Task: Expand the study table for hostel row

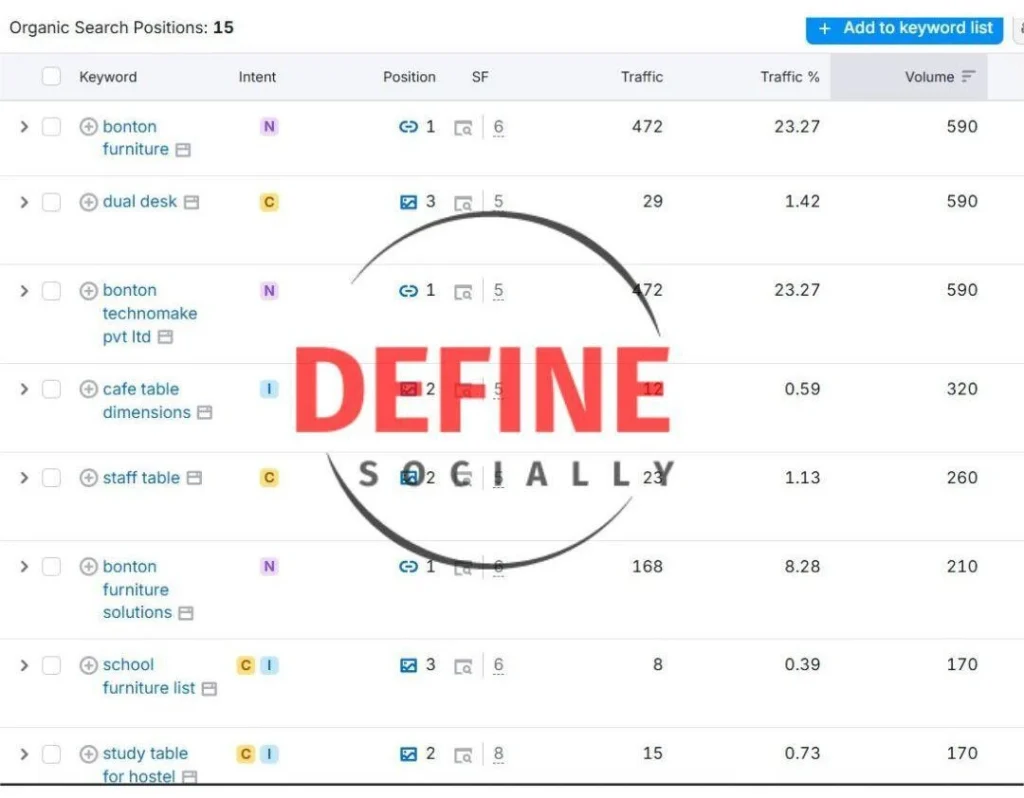Action: point(24,753)
